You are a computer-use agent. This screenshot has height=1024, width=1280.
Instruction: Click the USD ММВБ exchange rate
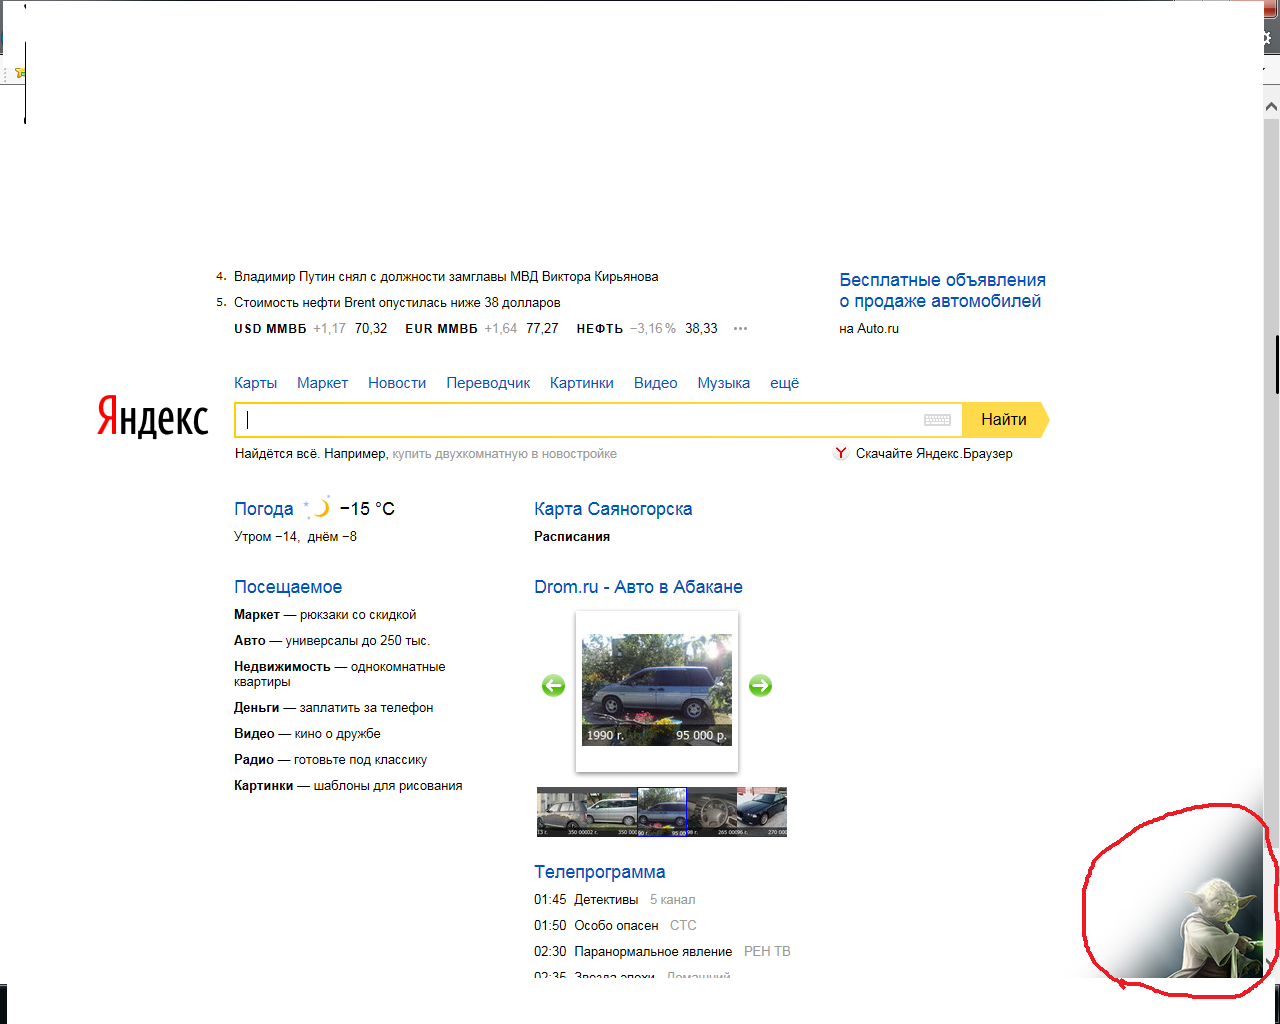[310, 329]
